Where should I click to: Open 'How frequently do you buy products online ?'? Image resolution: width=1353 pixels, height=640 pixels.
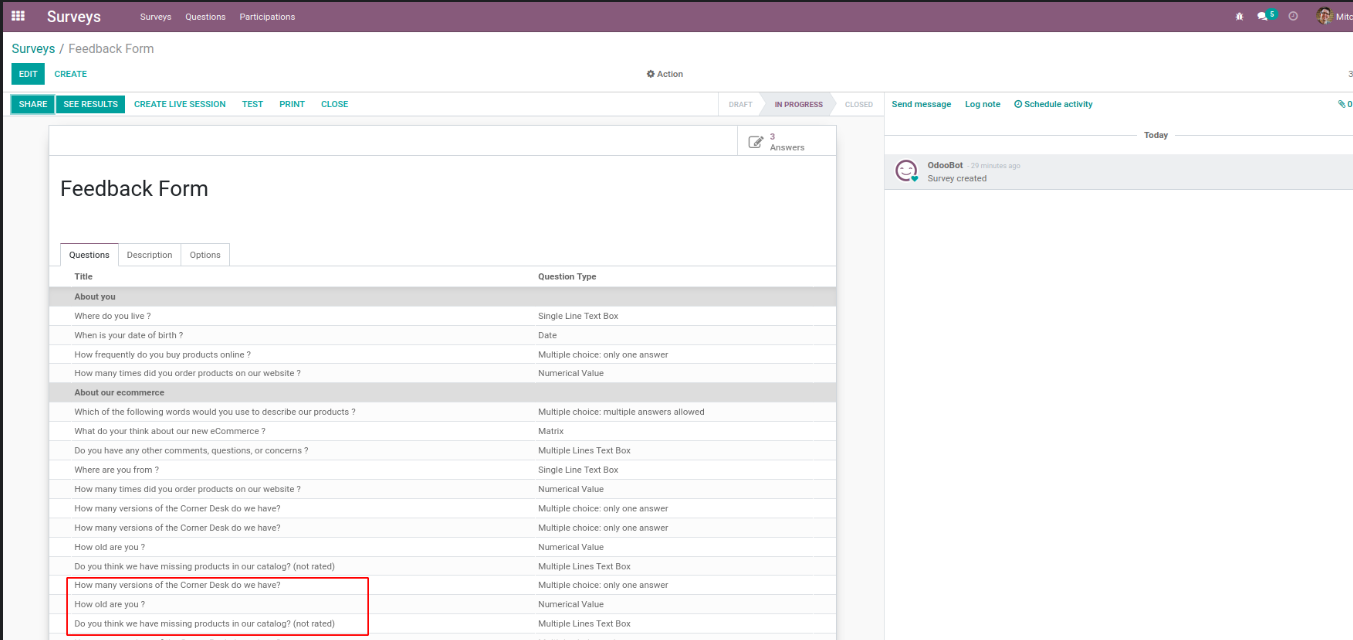(442, 354)
